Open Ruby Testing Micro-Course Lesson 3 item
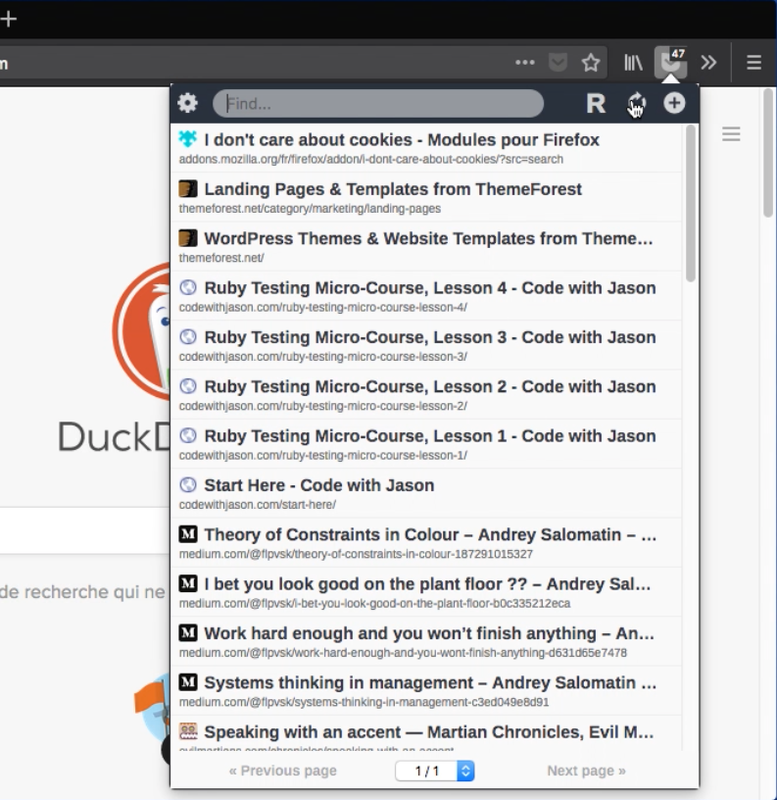The height and width of the screenshot is (800, 777). point(427,345)
